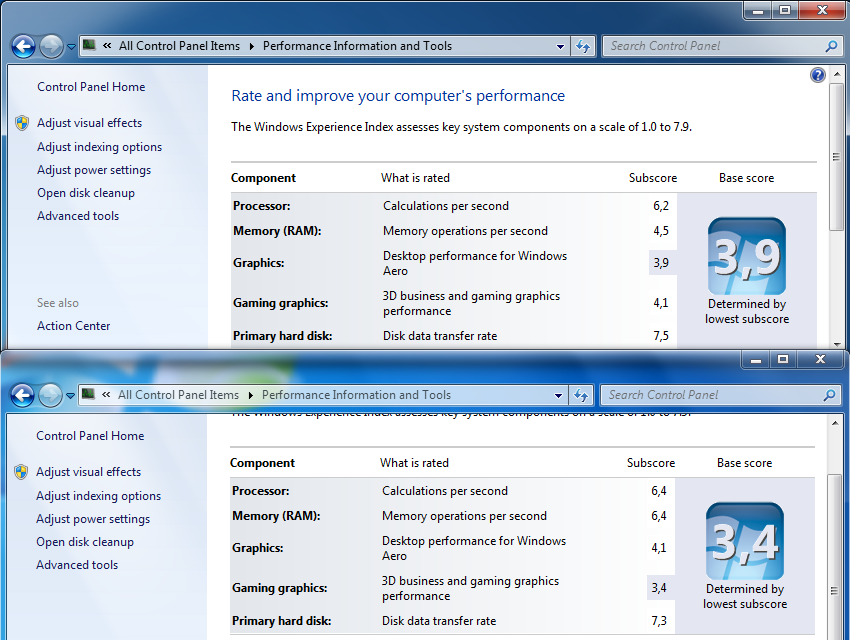Click search magnifier icon in top window
The height and width of the screenshot is (640, 850).
point(831,46)
